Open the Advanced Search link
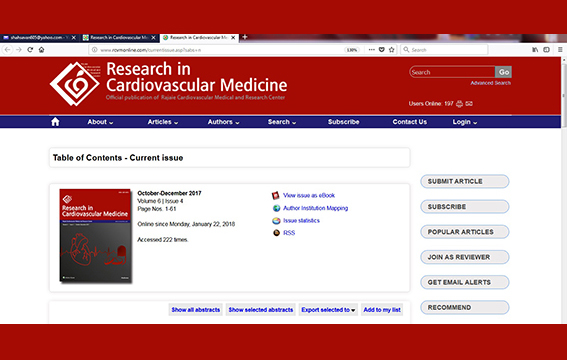 click(490, 83)
